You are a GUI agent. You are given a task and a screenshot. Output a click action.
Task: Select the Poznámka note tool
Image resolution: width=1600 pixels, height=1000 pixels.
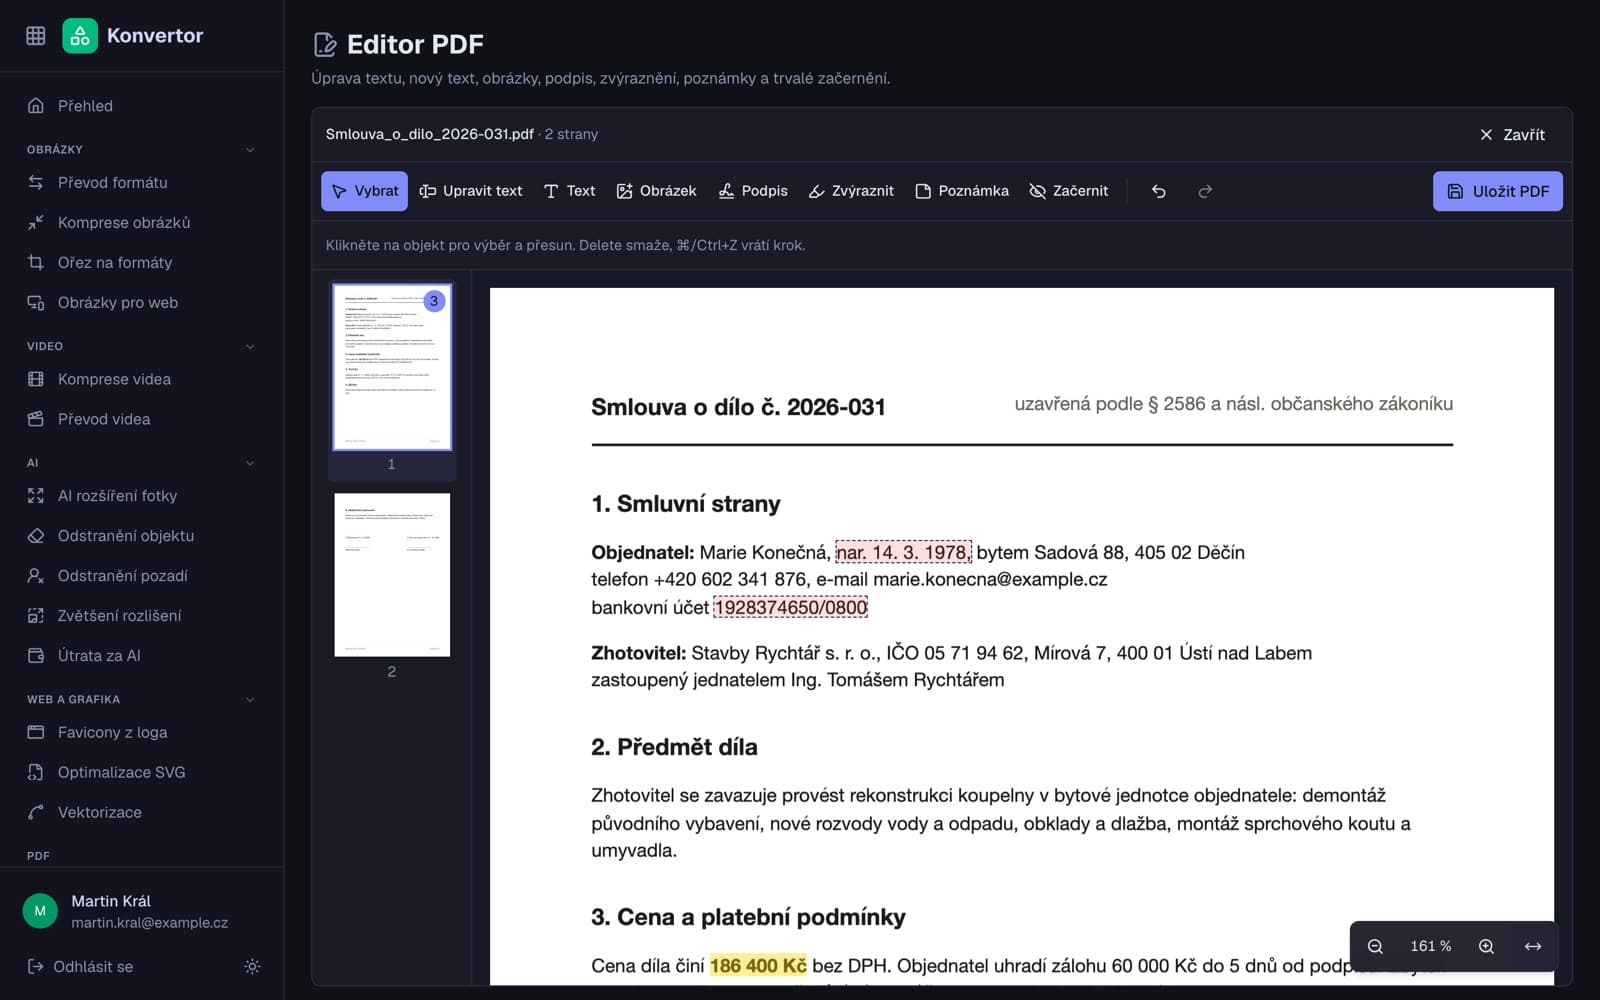click(962, 191)
